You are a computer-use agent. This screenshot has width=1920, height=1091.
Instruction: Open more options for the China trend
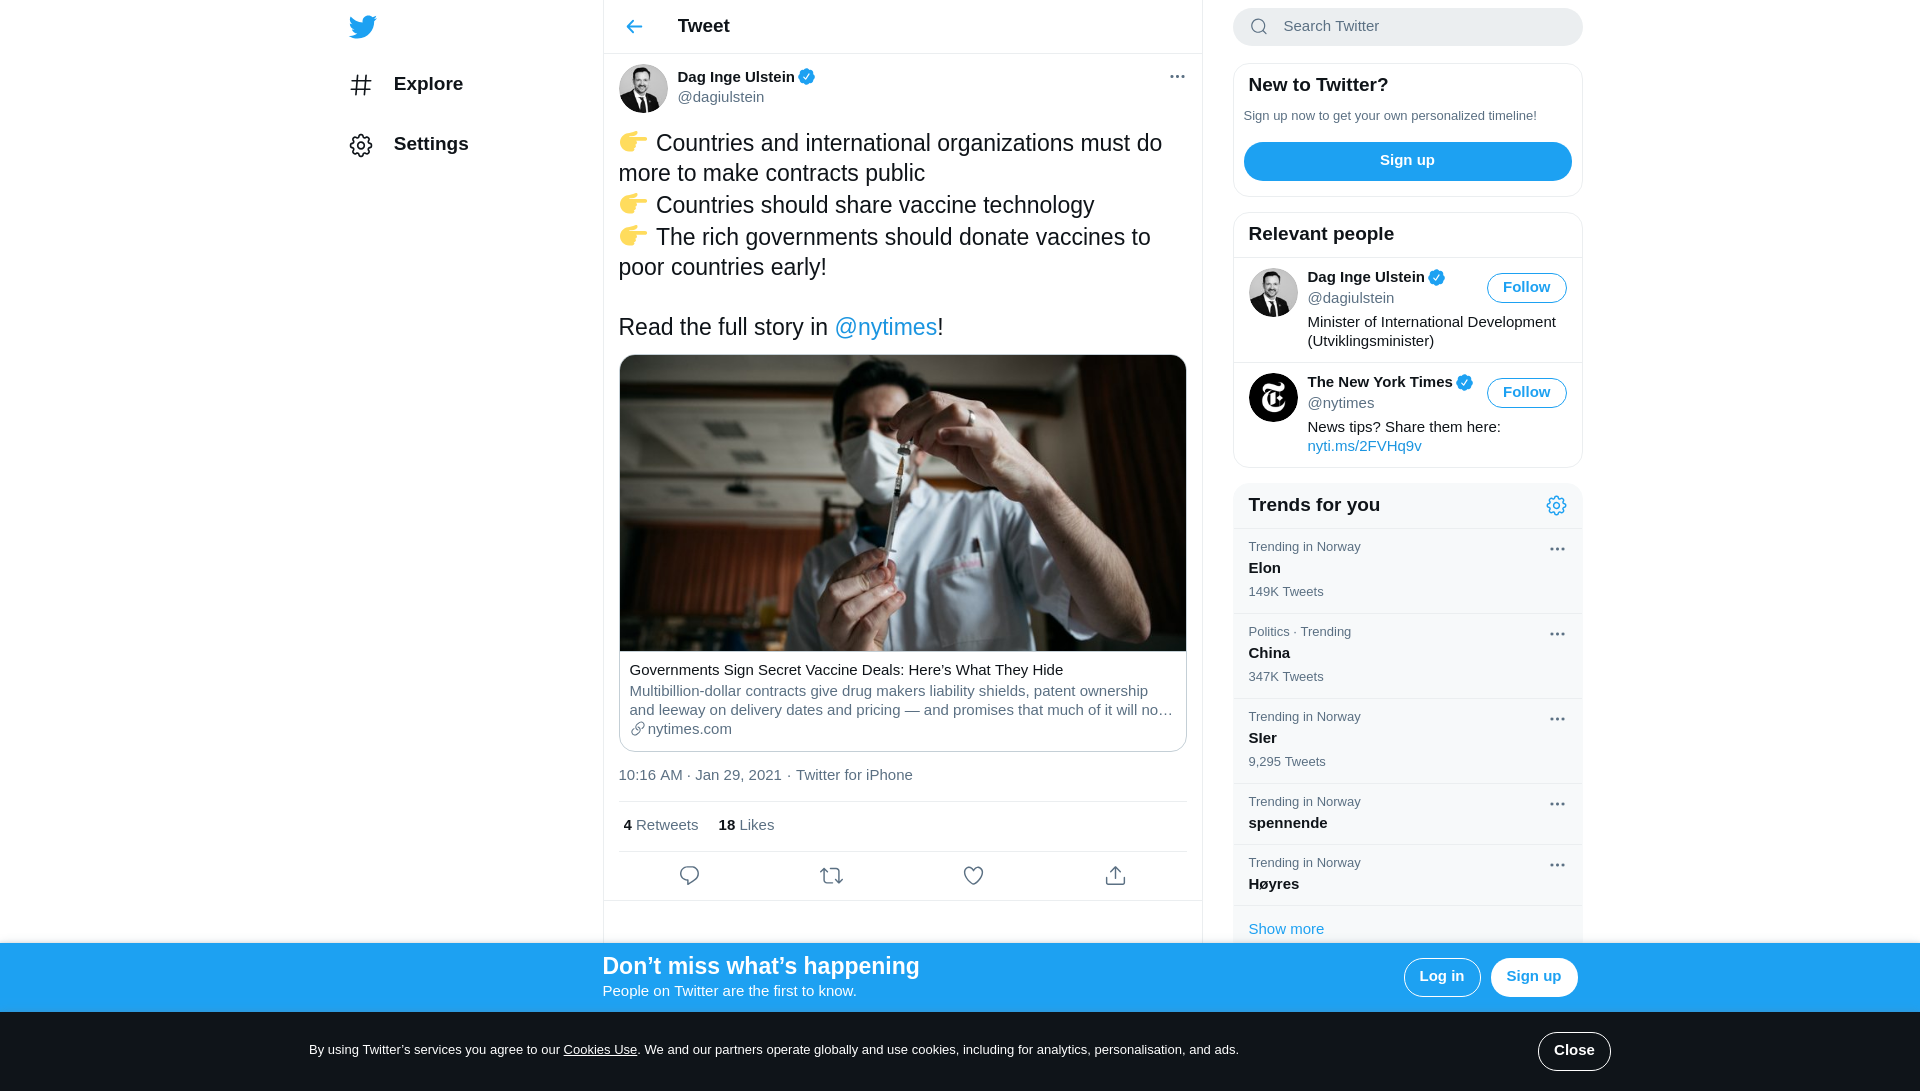[x=1557, y=634]
